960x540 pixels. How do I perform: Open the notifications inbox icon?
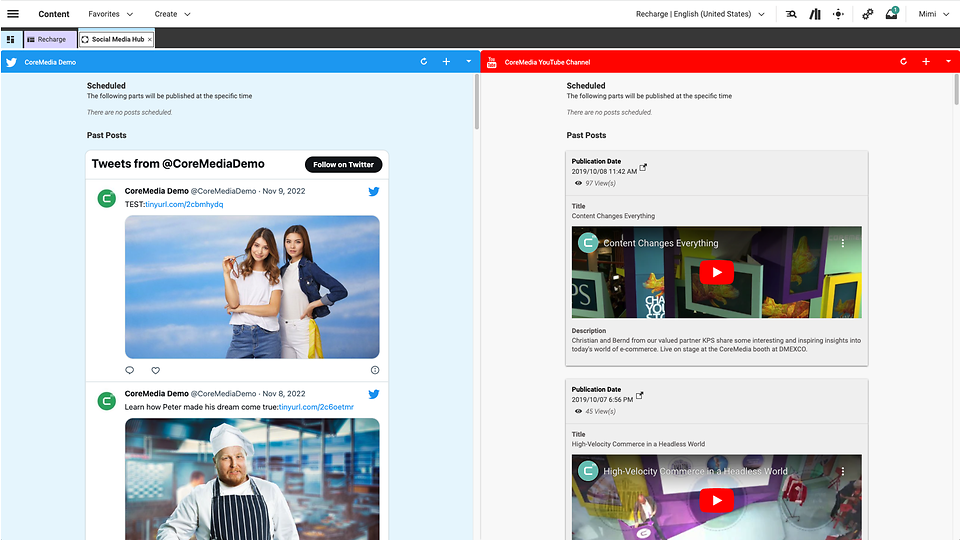(x=891, y=13)
